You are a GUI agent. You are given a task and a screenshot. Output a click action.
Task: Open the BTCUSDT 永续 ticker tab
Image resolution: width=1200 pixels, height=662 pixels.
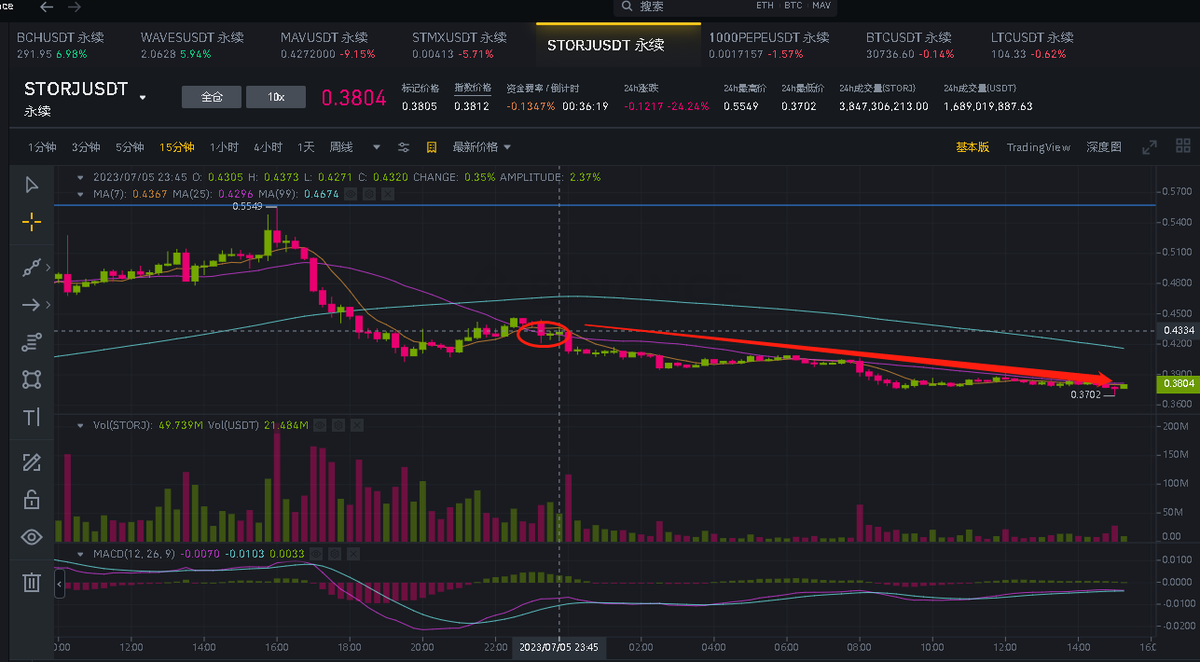(909, 44)
